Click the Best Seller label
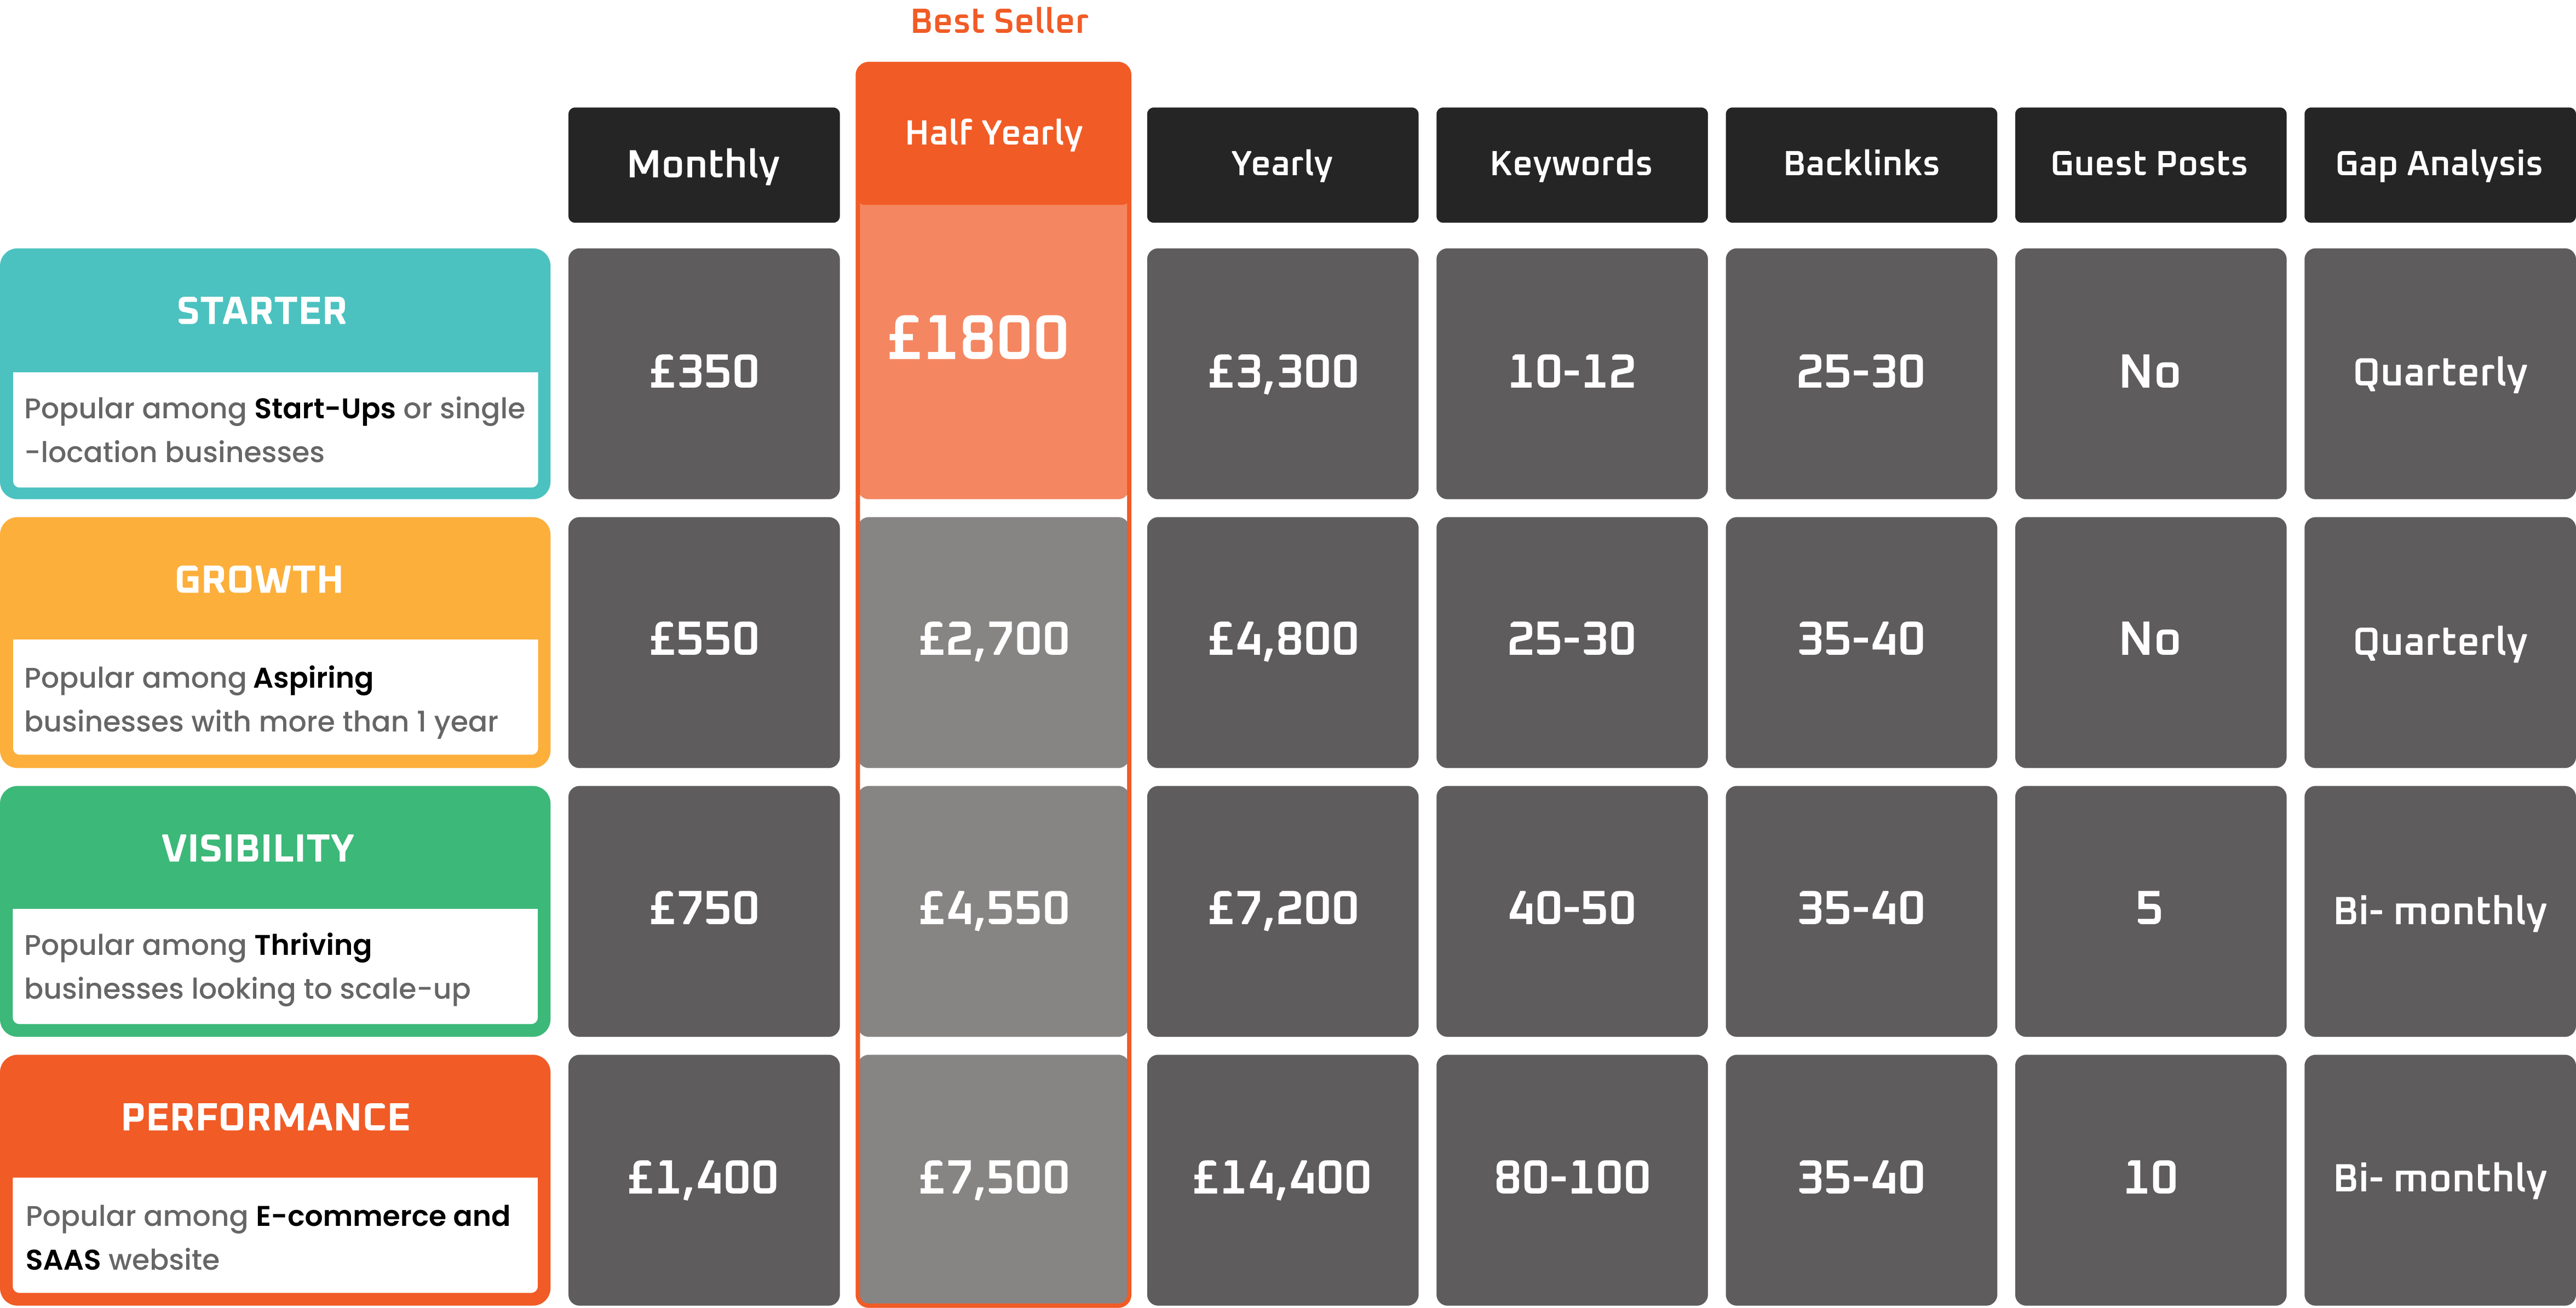This screenshot has width=2576, height=1308. click(x=999, y=21)
